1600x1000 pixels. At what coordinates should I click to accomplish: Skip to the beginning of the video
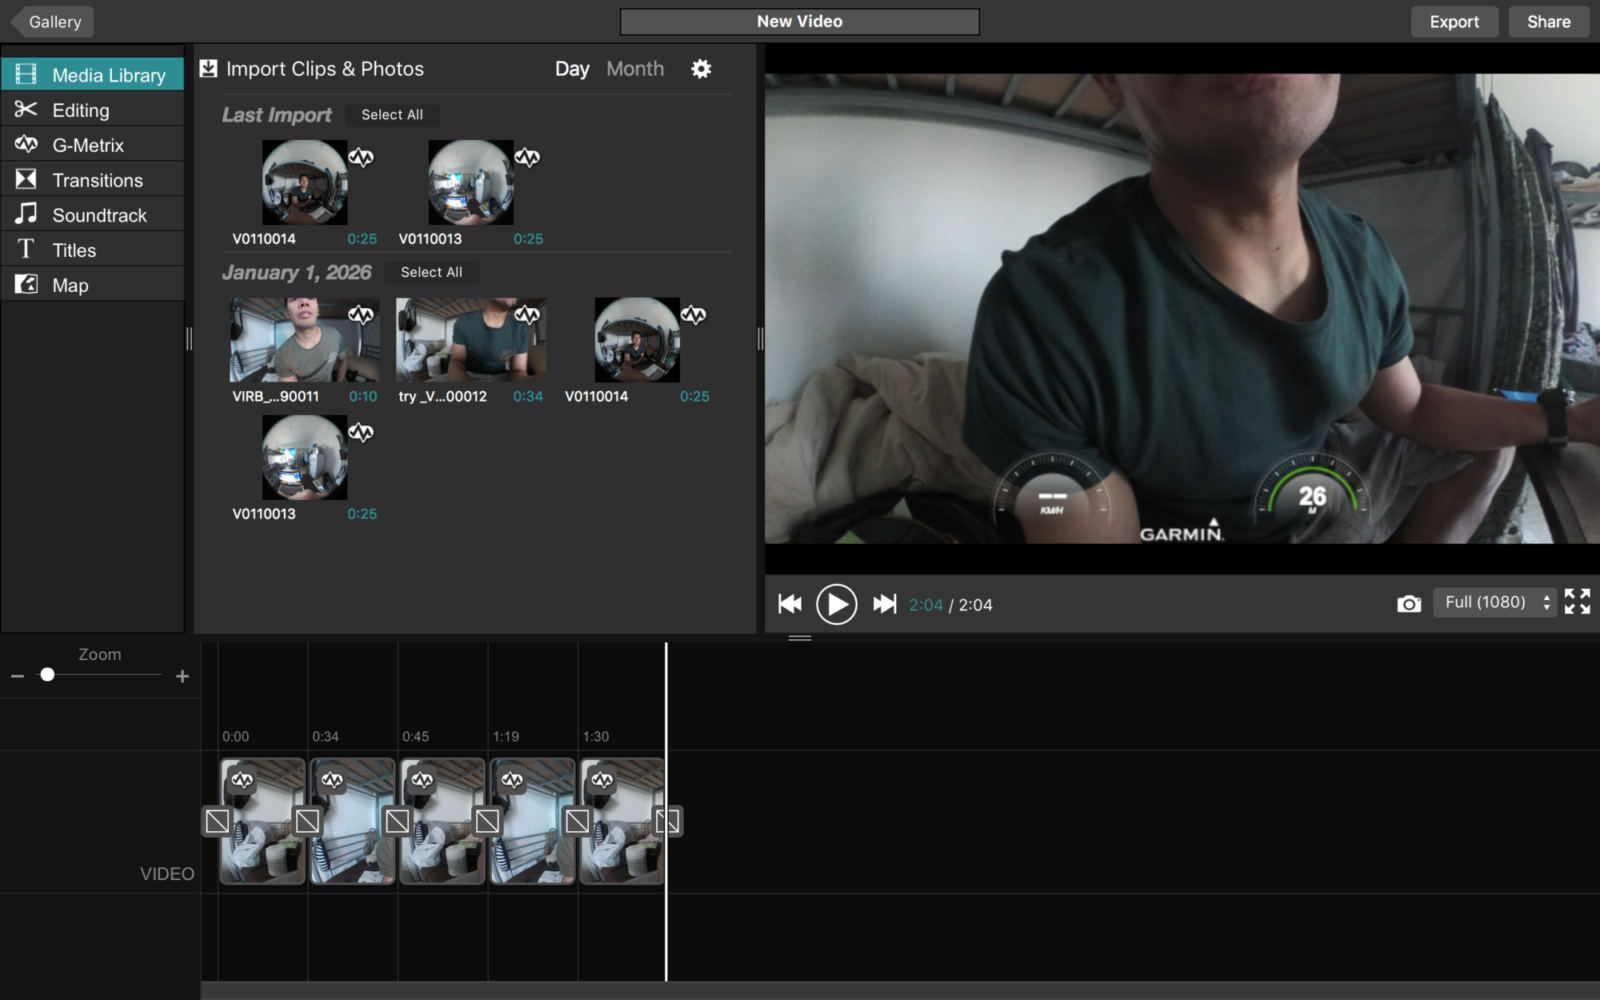click(790, 604)
